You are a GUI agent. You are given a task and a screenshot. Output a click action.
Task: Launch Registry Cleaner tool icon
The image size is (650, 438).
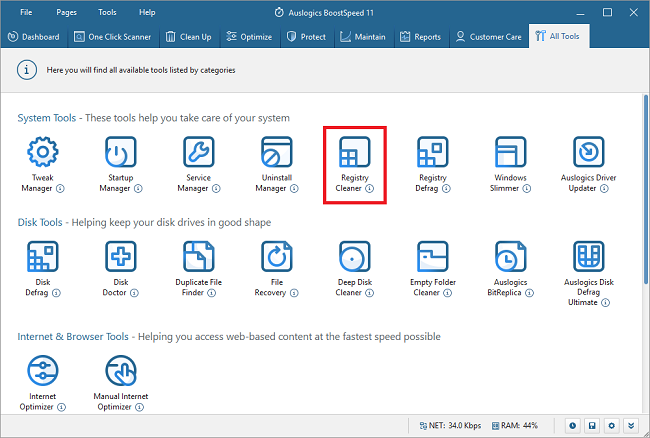[354, 152]
